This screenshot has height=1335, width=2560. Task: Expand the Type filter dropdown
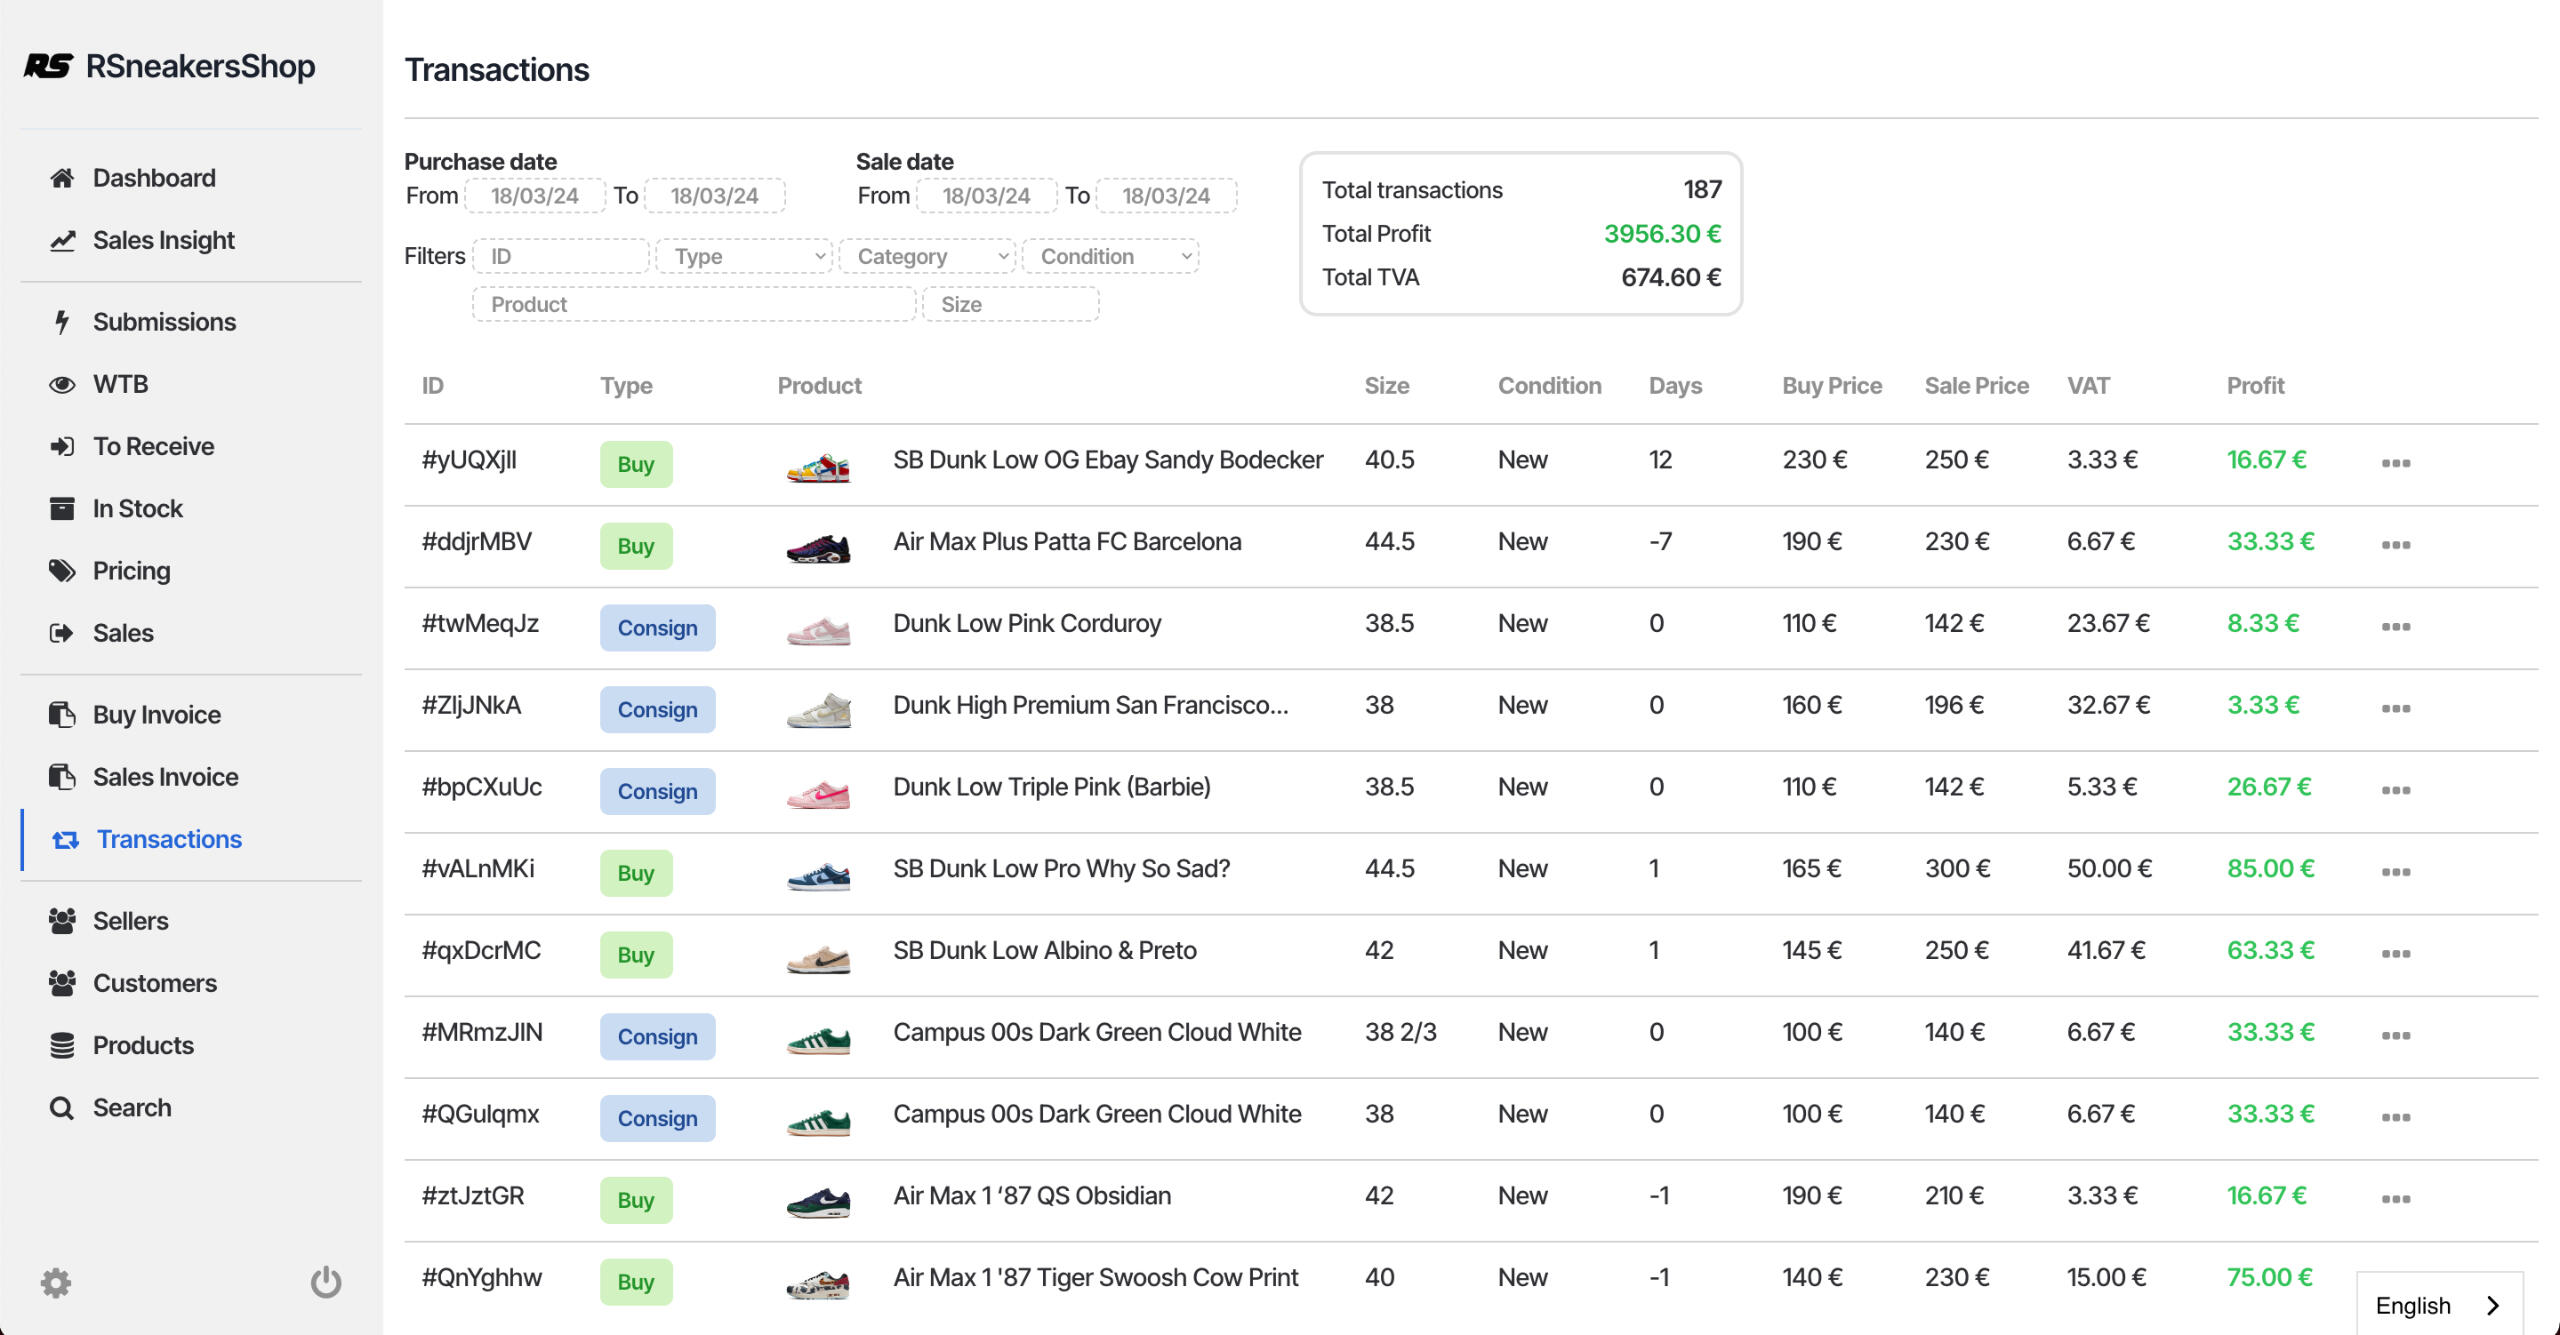click(x=744, y=256)
